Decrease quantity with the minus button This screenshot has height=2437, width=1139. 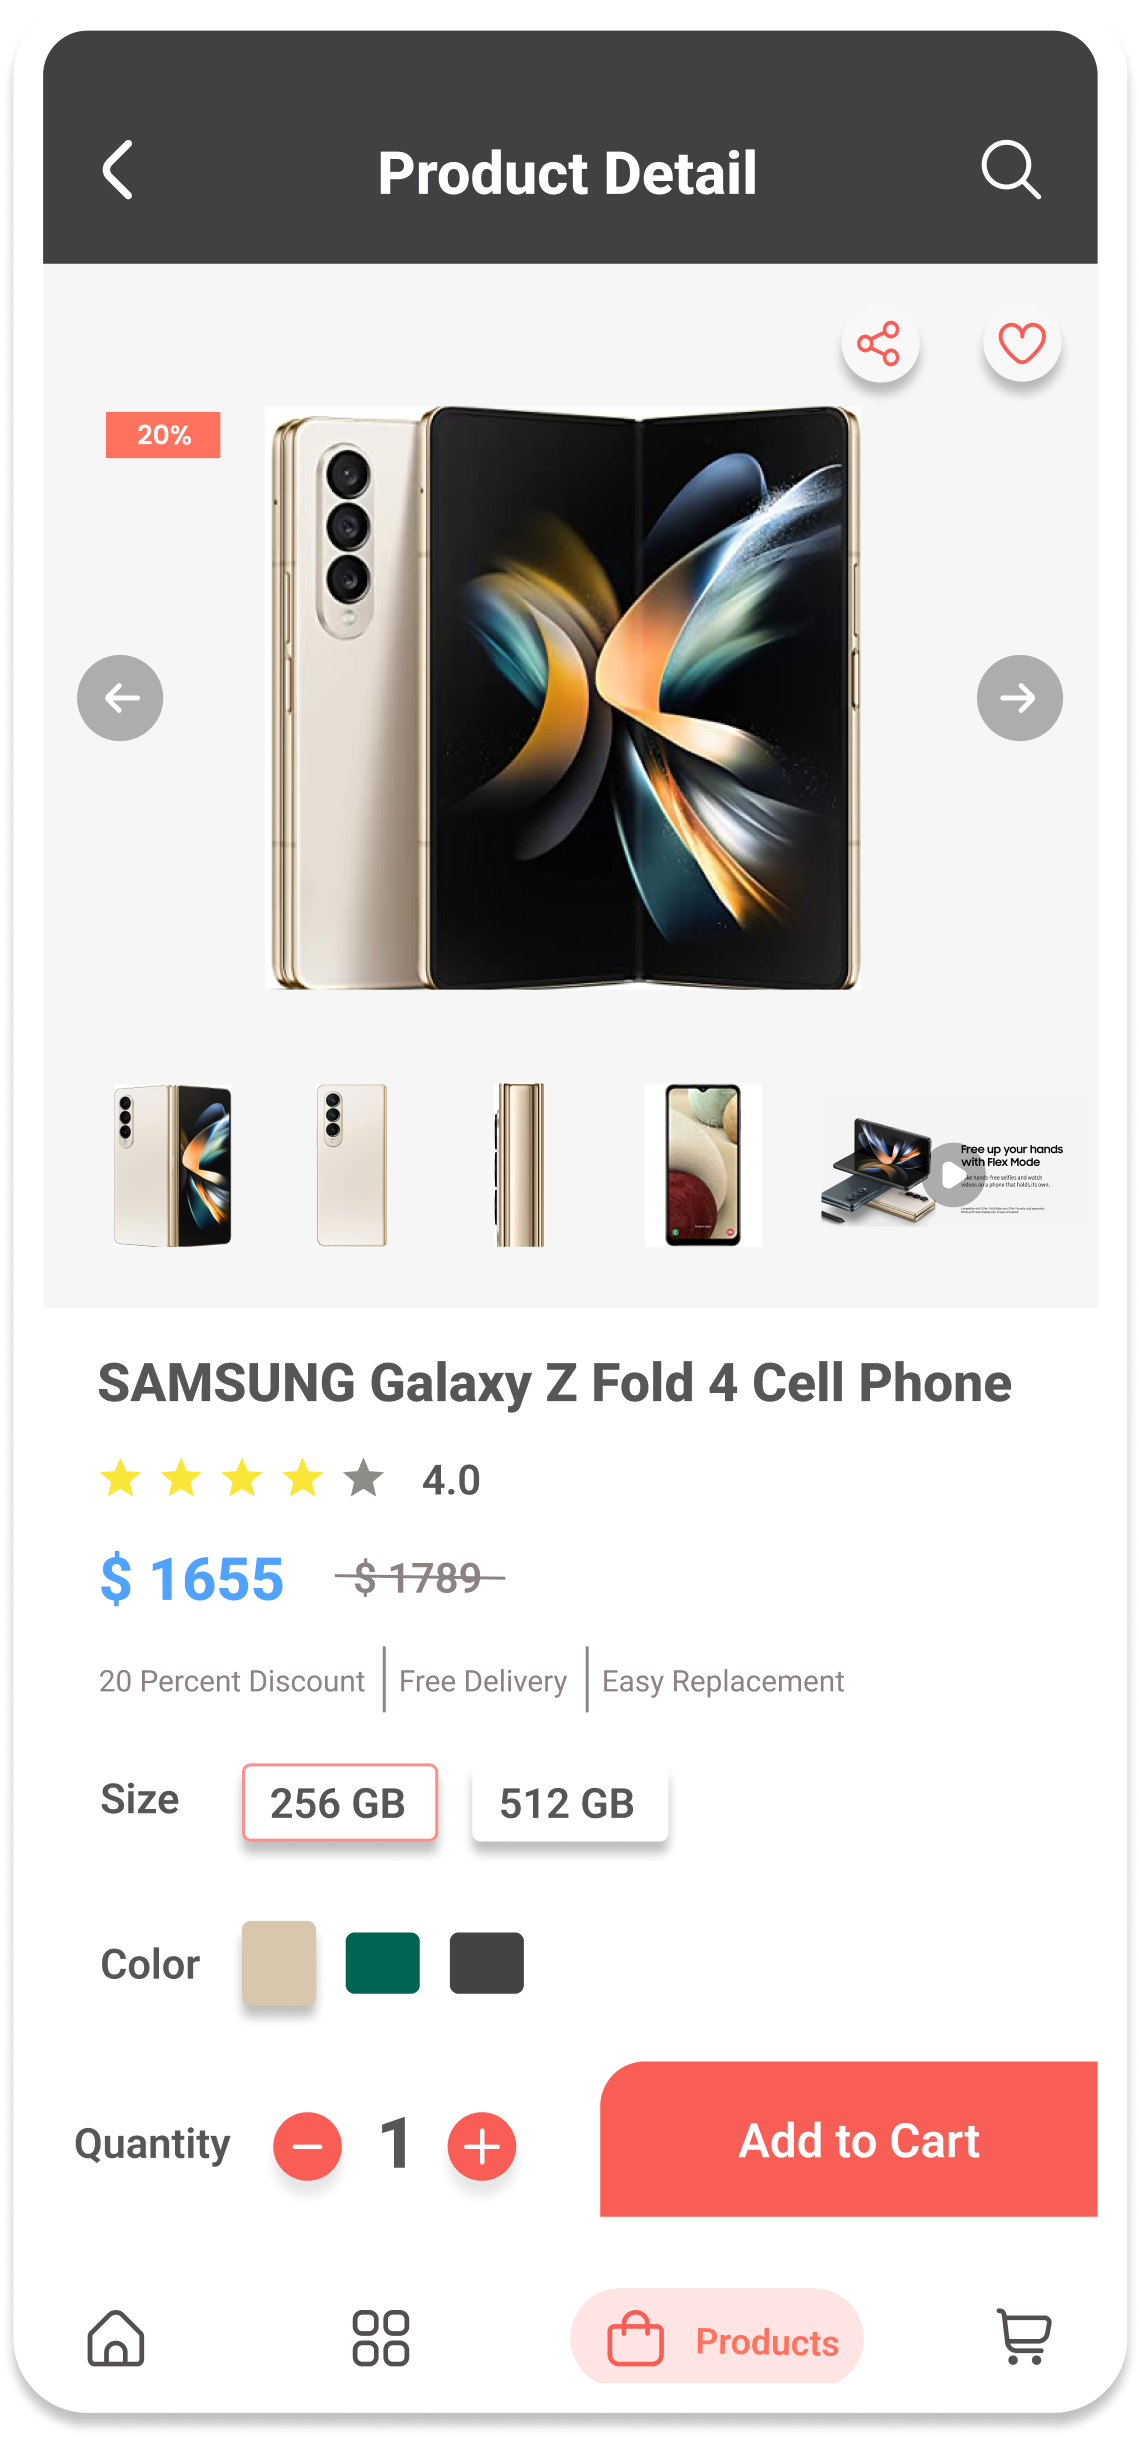tap(308, 2146)
